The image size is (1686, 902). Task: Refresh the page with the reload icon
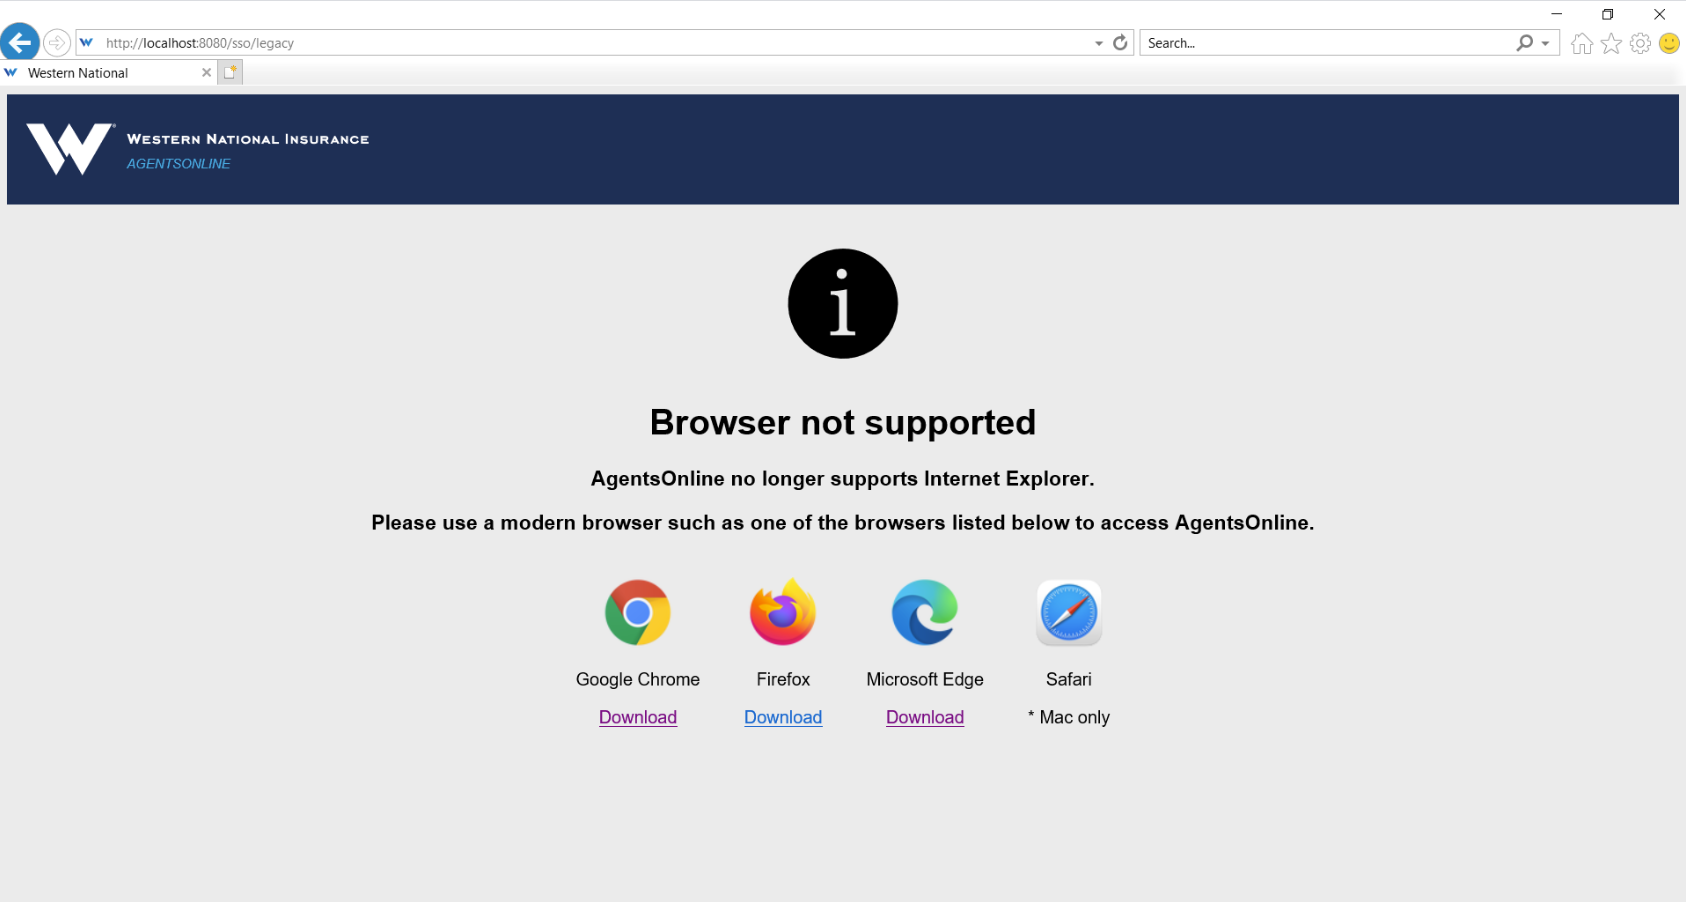click(1120, 43)
